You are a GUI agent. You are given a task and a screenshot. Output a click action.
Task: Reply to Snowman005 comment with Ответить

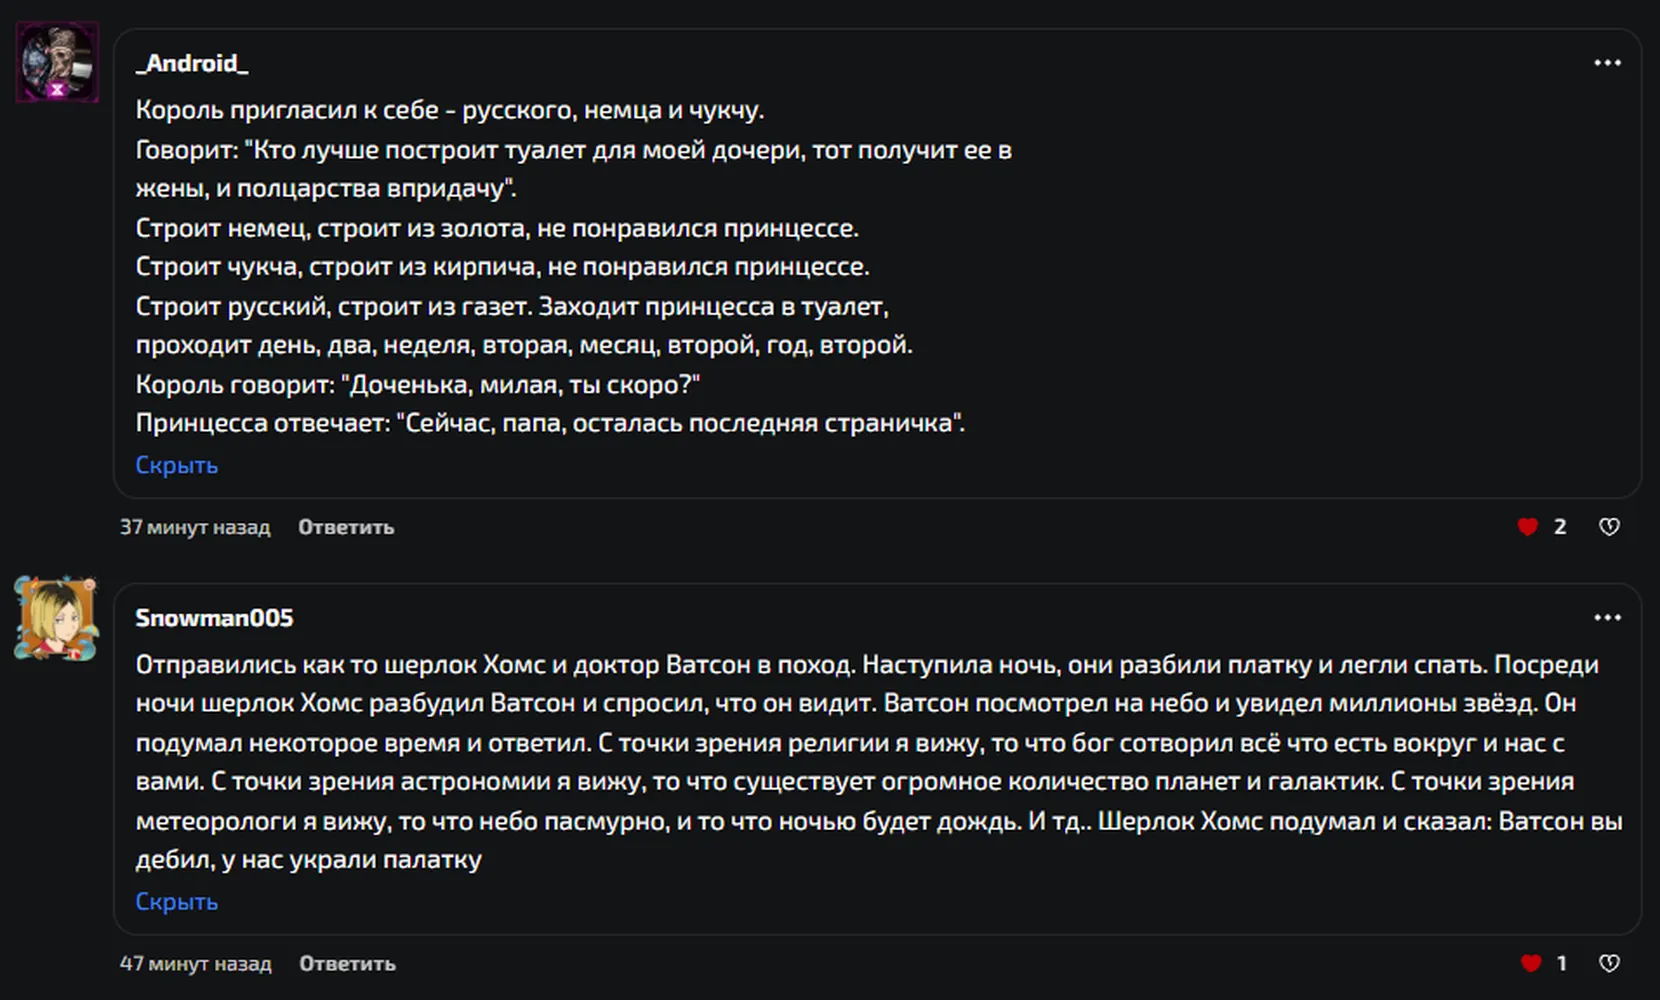tap(347, 963)
